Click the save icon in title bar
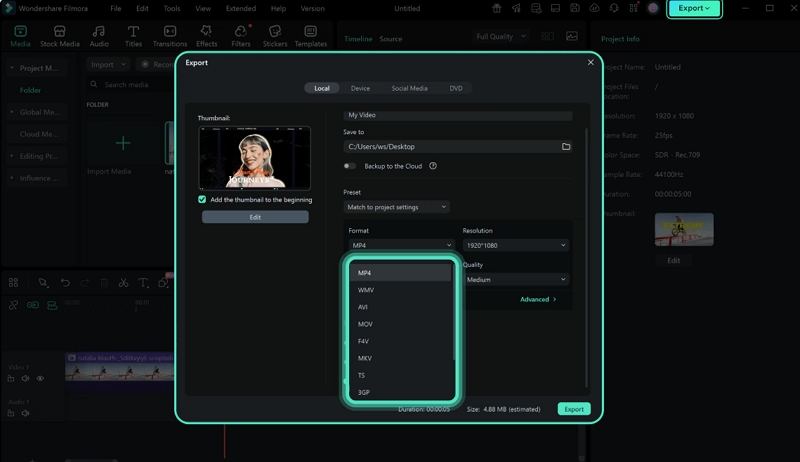The height and width of the screenshot is (462, 800). [575, 8]
